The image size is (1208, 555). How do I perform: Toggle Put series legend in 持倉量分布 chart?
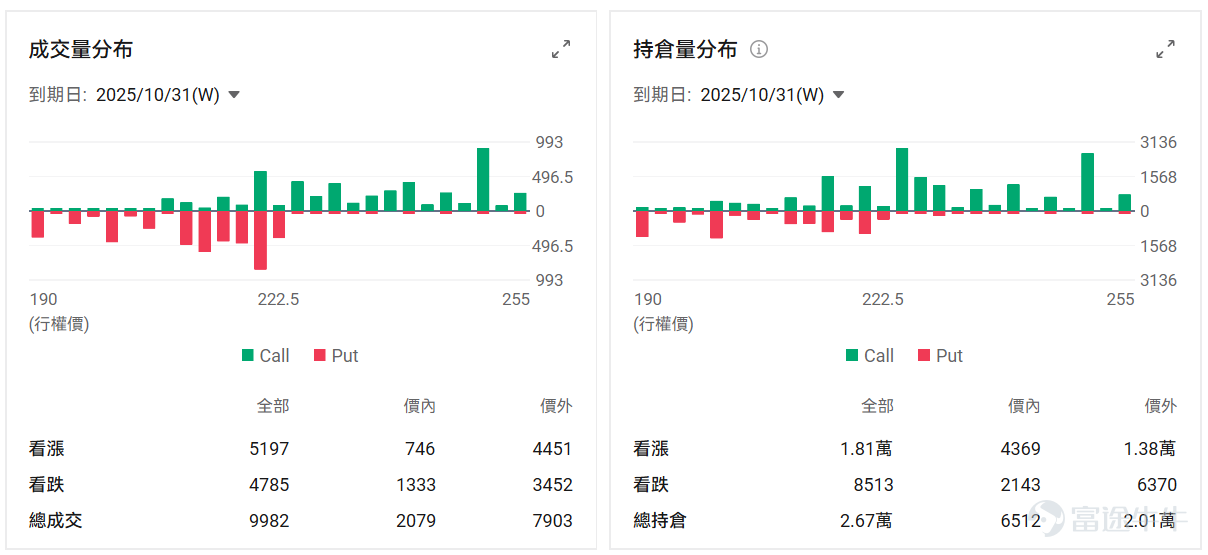(x=939, y=355)
